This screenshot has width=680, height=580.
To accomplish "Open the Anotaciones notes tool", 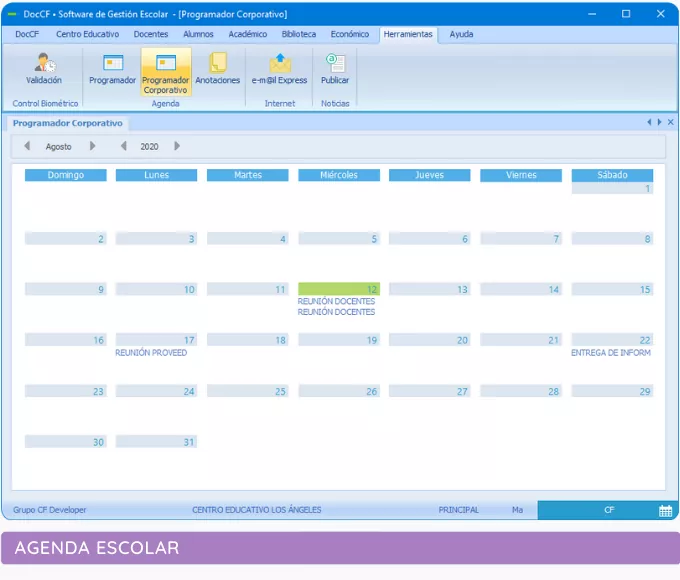I will point(217,68).
